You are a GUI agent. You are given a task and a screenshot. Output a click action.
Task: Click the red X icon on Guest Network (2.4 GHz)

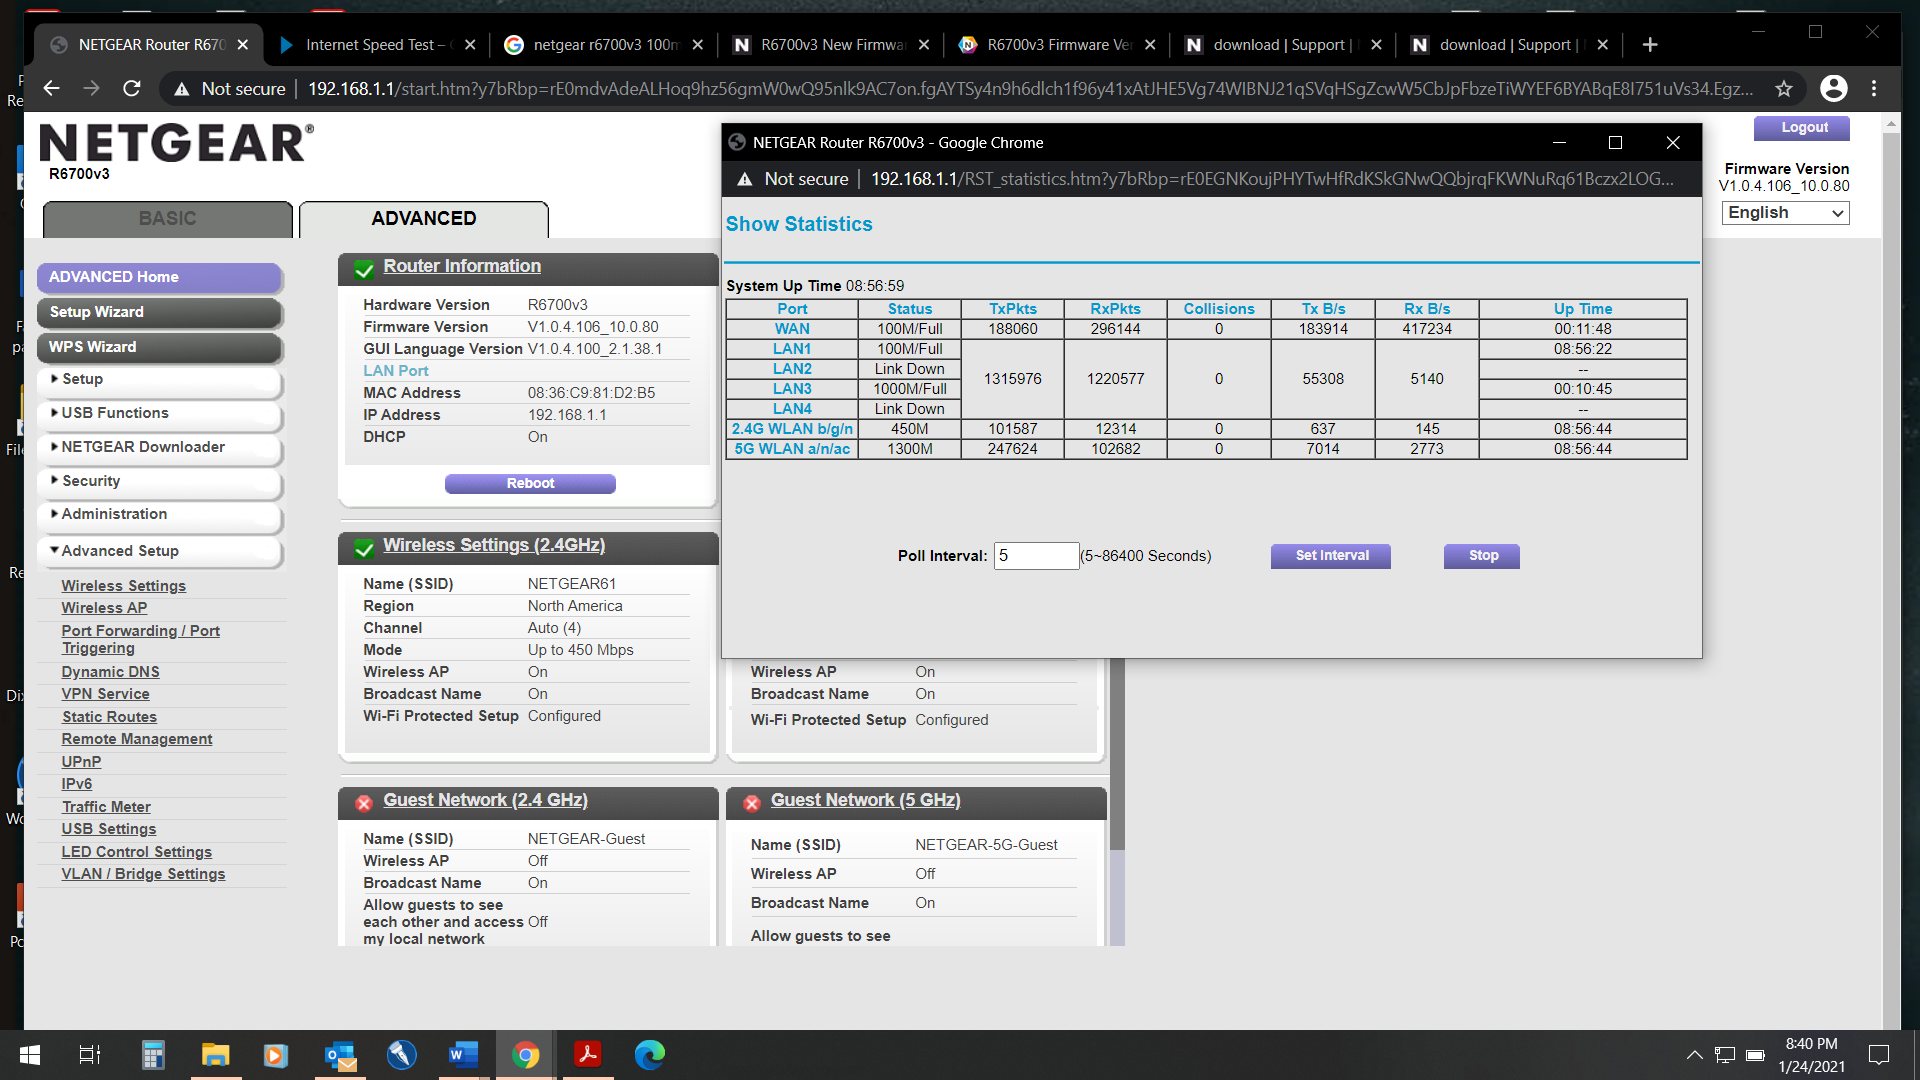(x=363, y=803)
